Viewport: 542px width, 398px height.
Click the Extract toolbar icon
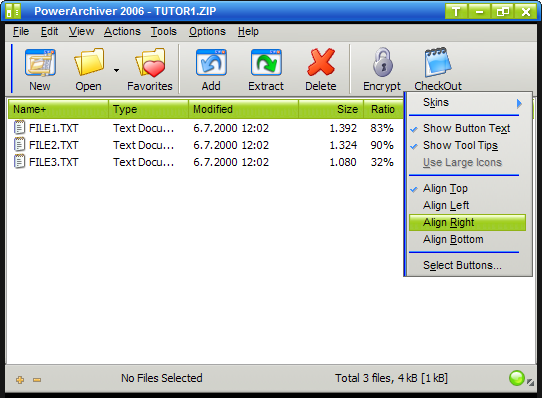point(266,63)
